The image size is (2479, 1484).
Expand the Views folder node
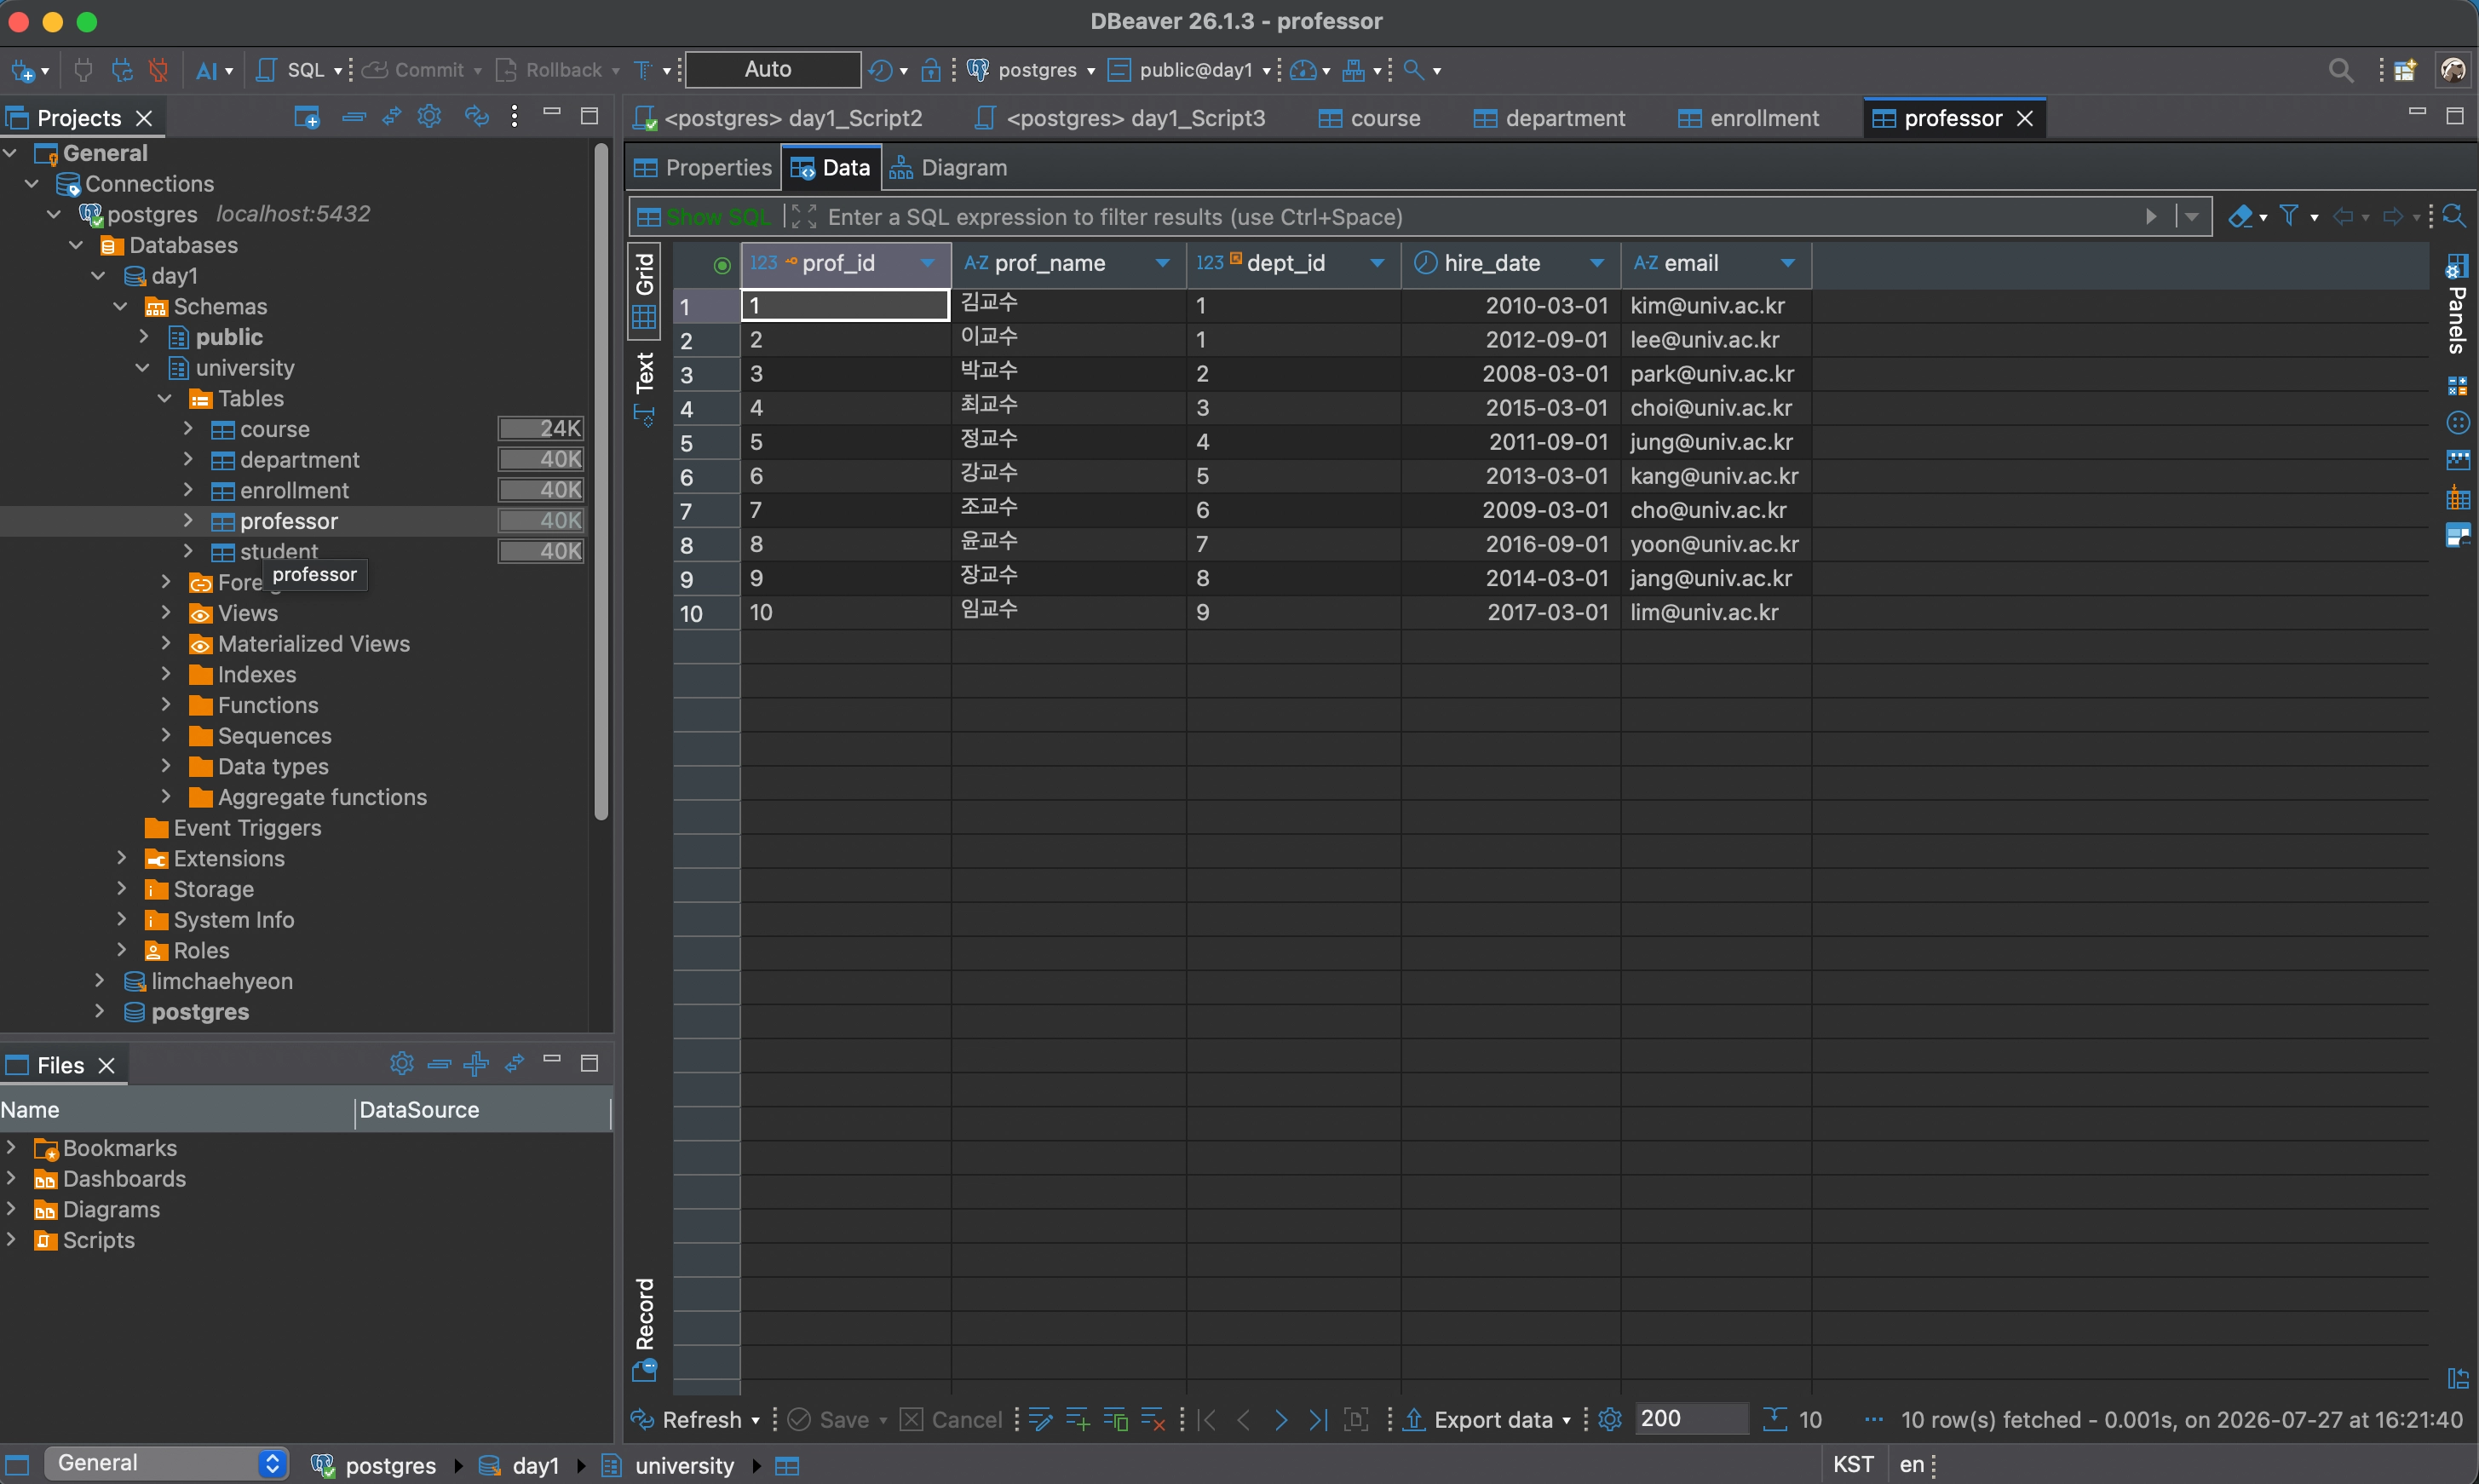165,613
